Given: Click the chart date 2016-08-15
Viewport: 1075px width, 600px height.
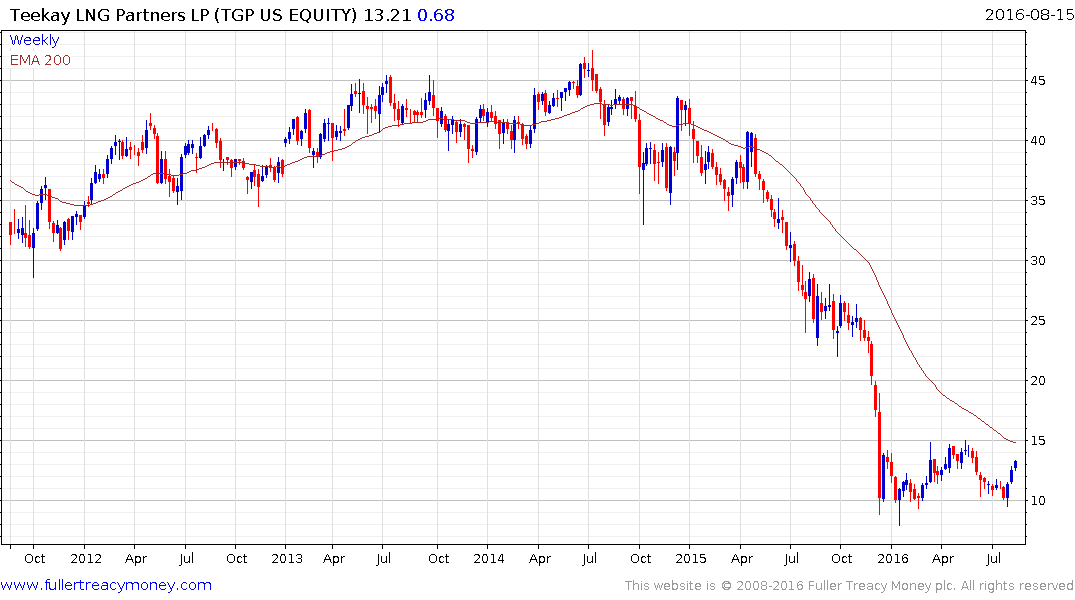Looking at the screenshot, I should point(1029,14).
